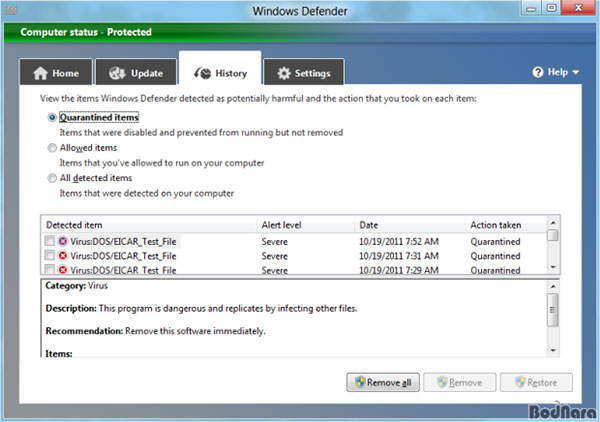600x422 pixels.
Task: Click shield icon on the Remove button
Action: (x=442, y=382)
